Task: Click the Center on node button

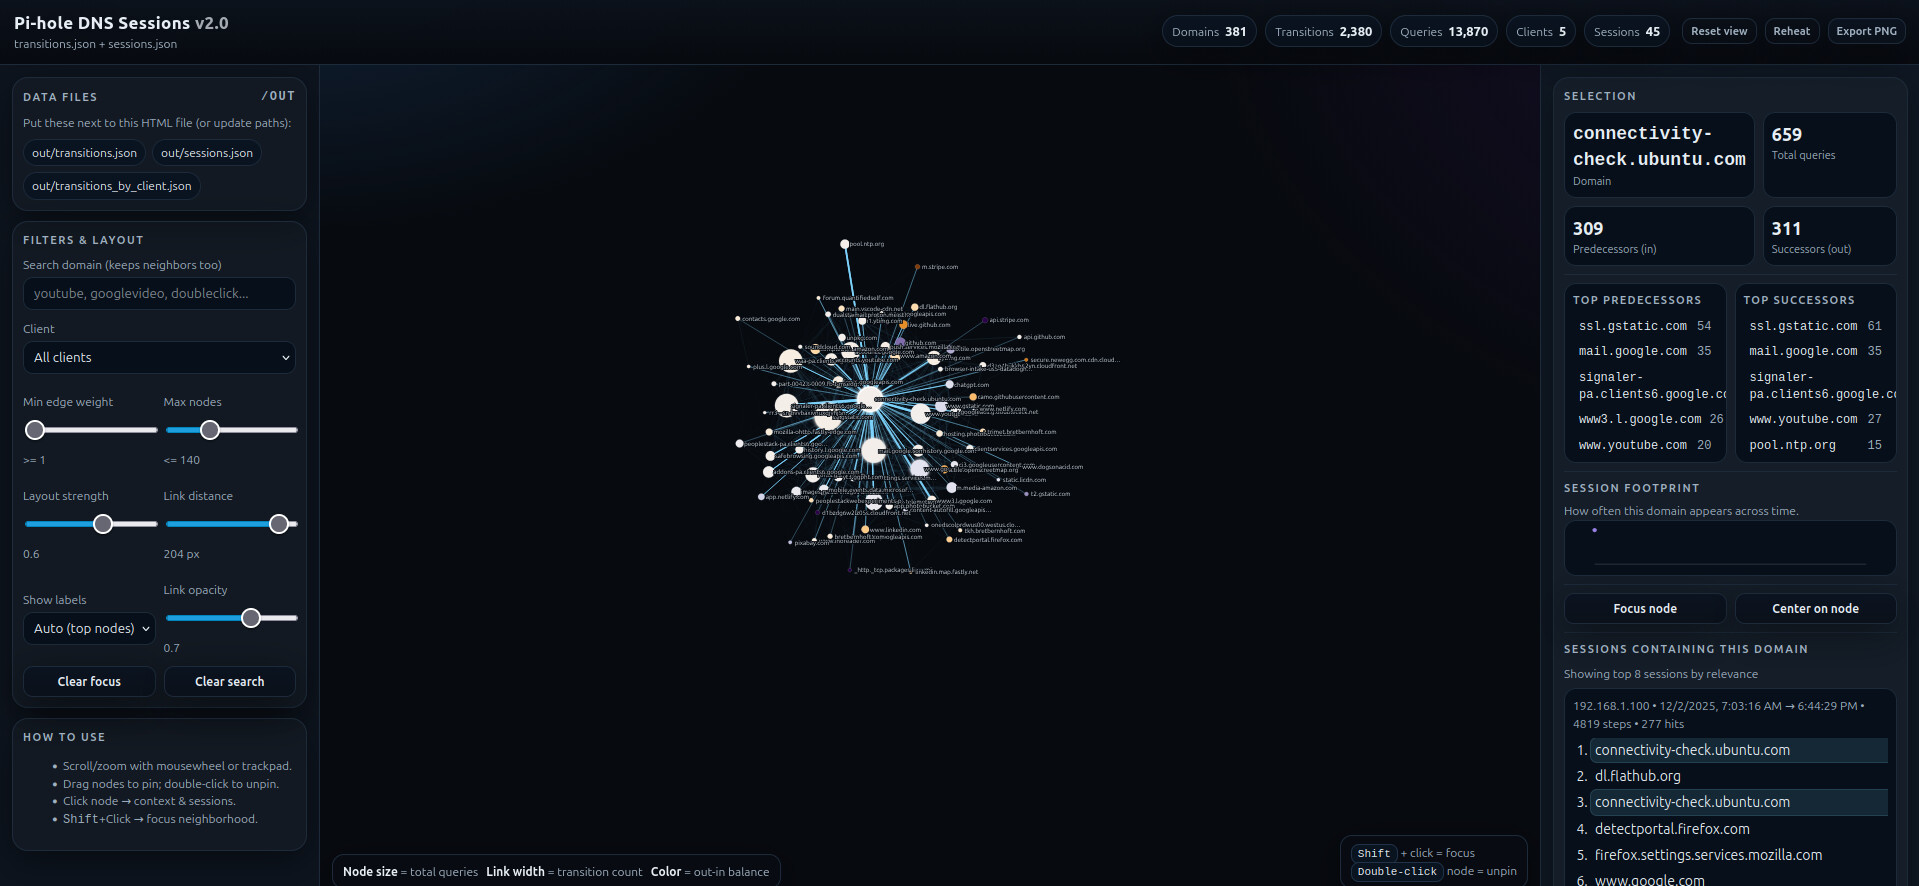Action: pos(1814,609)
